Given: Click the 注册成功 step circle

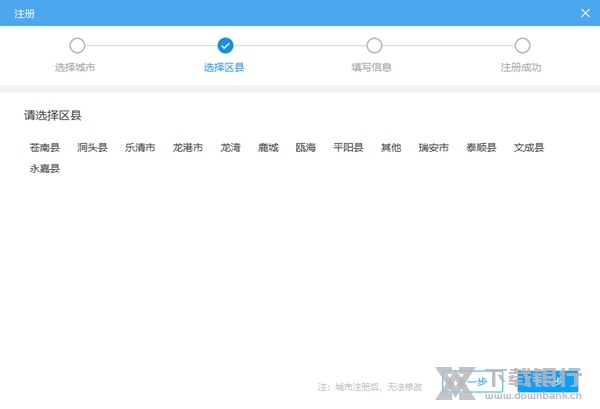Looking at the screenshot, I should click(x=522, y=45).
